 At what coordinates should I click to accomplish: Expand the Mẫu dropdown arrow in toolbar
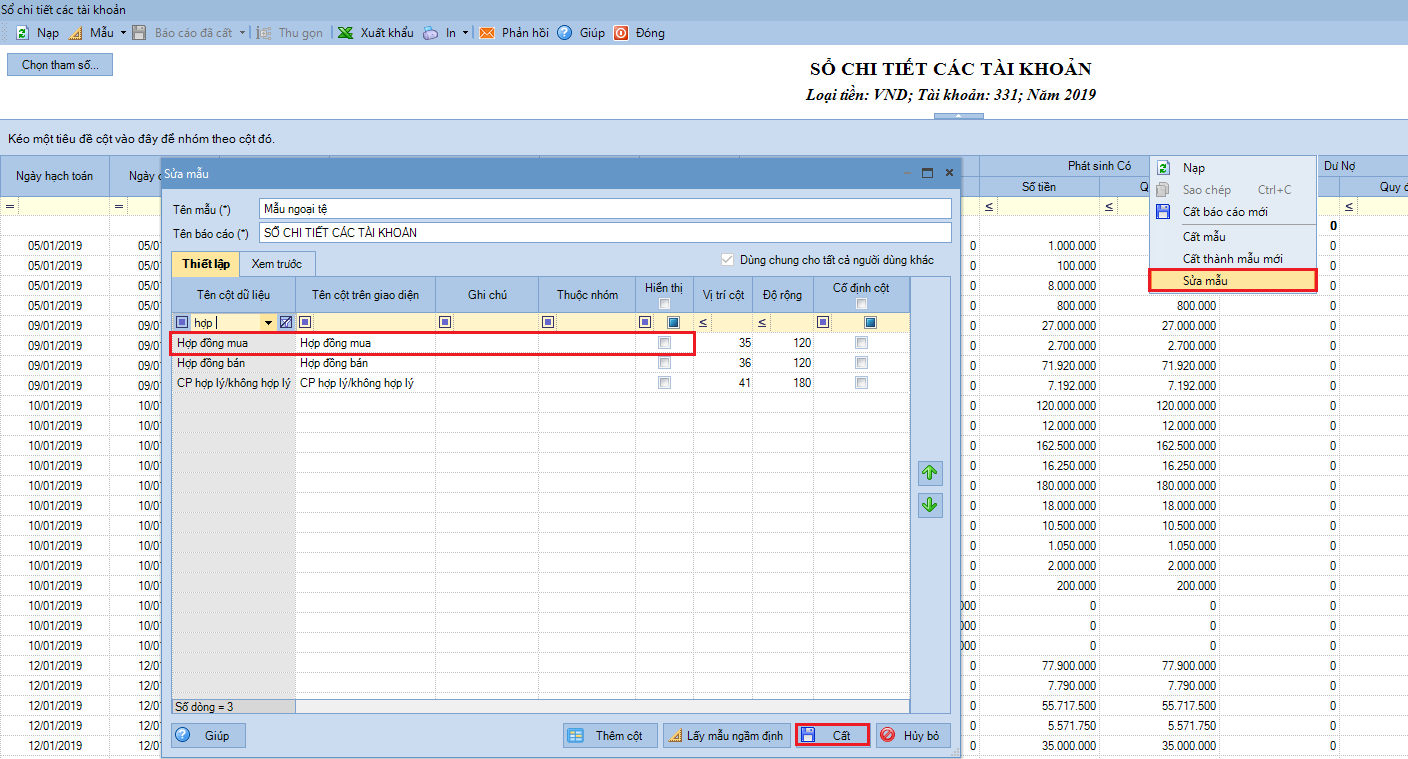click(123, 33)
